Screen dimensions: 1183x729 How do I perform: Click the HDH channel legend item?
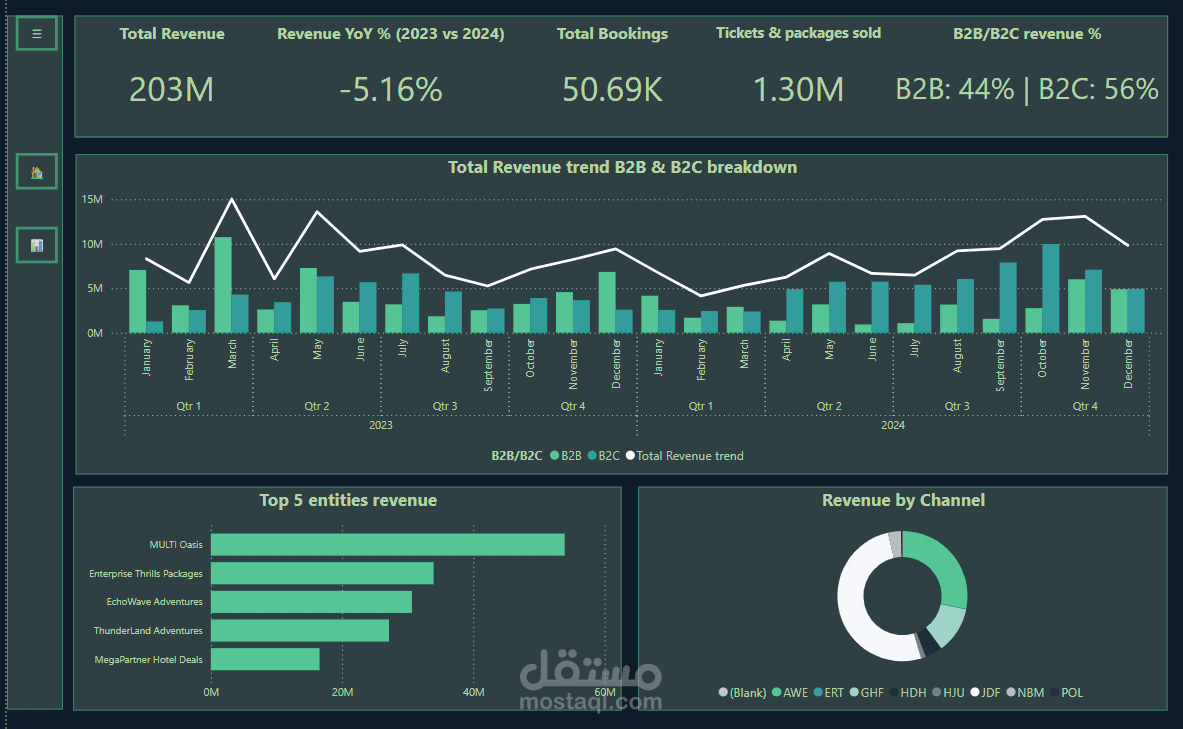click(x=908, y=693)
